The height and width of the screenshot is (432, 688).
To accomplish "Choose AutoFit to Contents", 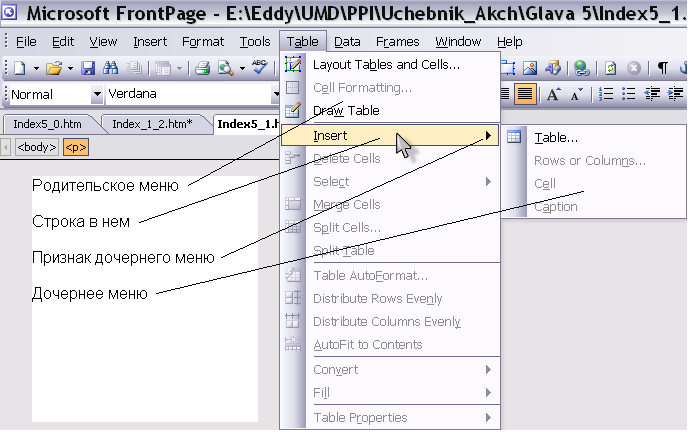I will (390, 345).
